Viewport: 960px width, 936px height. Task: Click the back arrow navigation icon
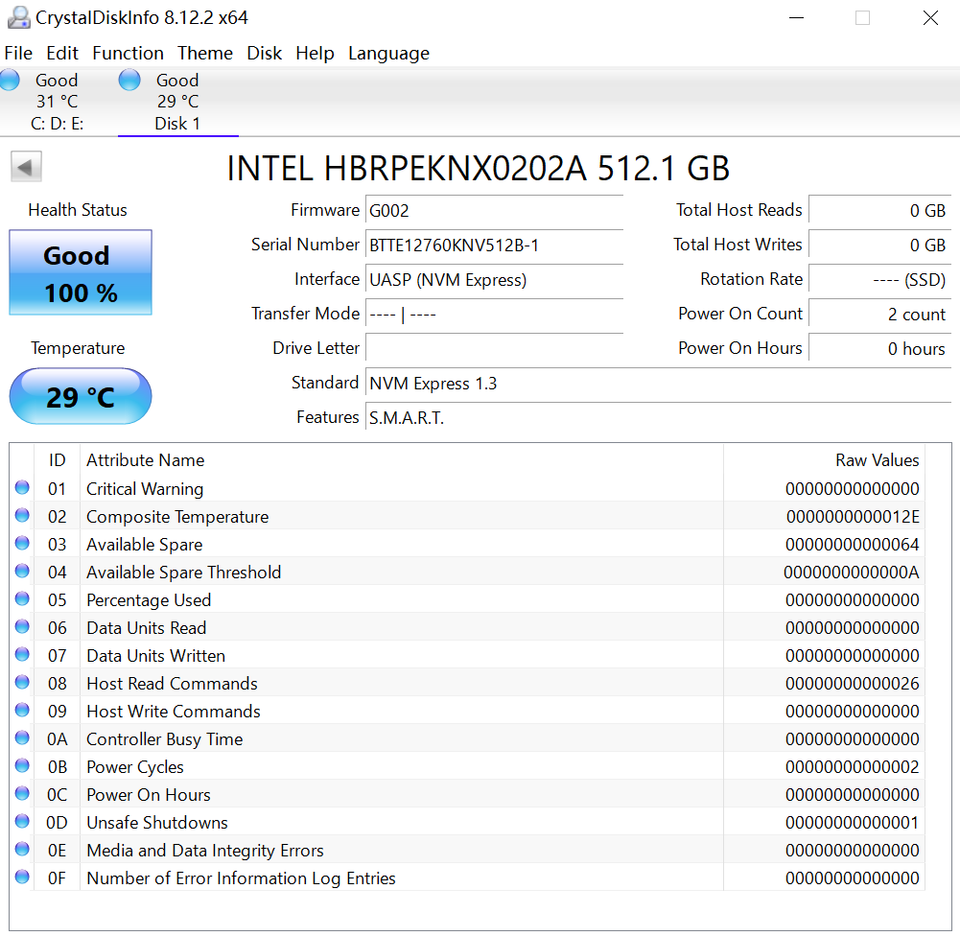(26, 166)
